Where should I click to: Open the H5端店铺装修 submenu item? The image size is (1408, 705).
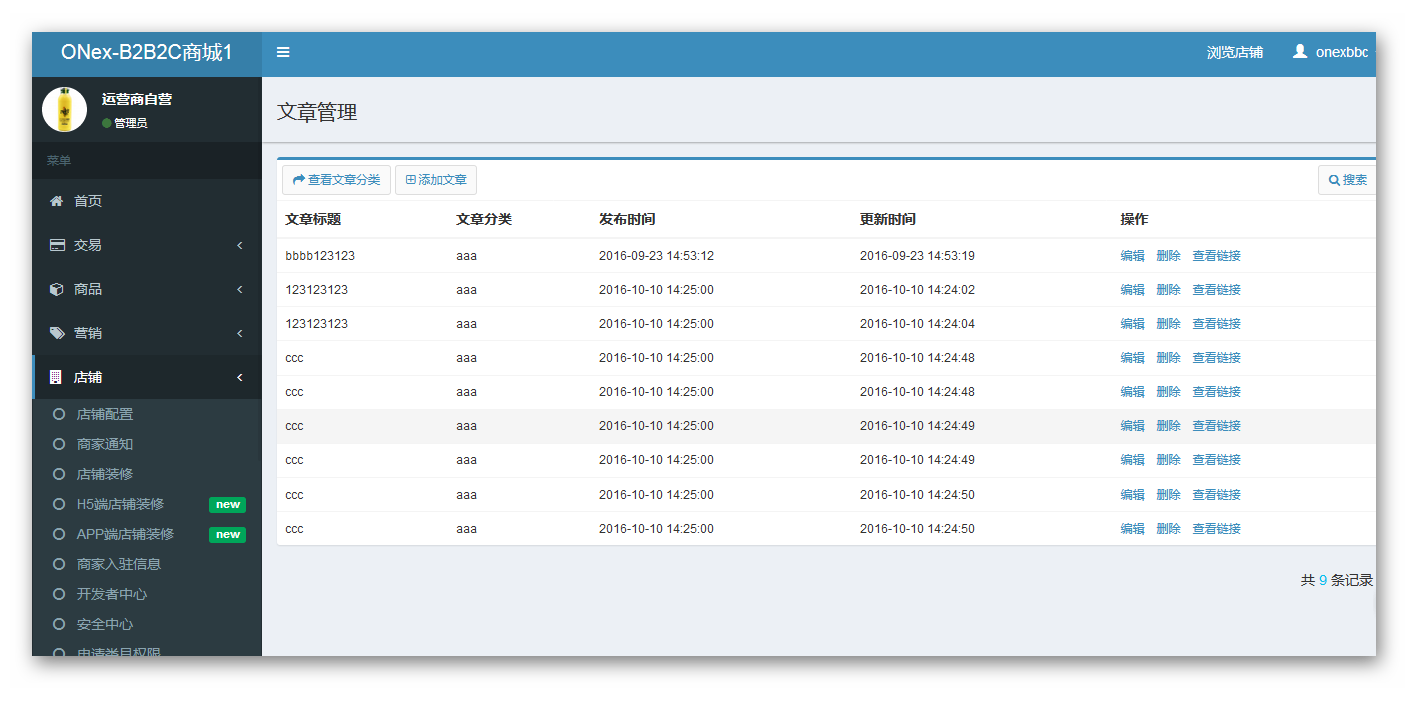[120, 504]
